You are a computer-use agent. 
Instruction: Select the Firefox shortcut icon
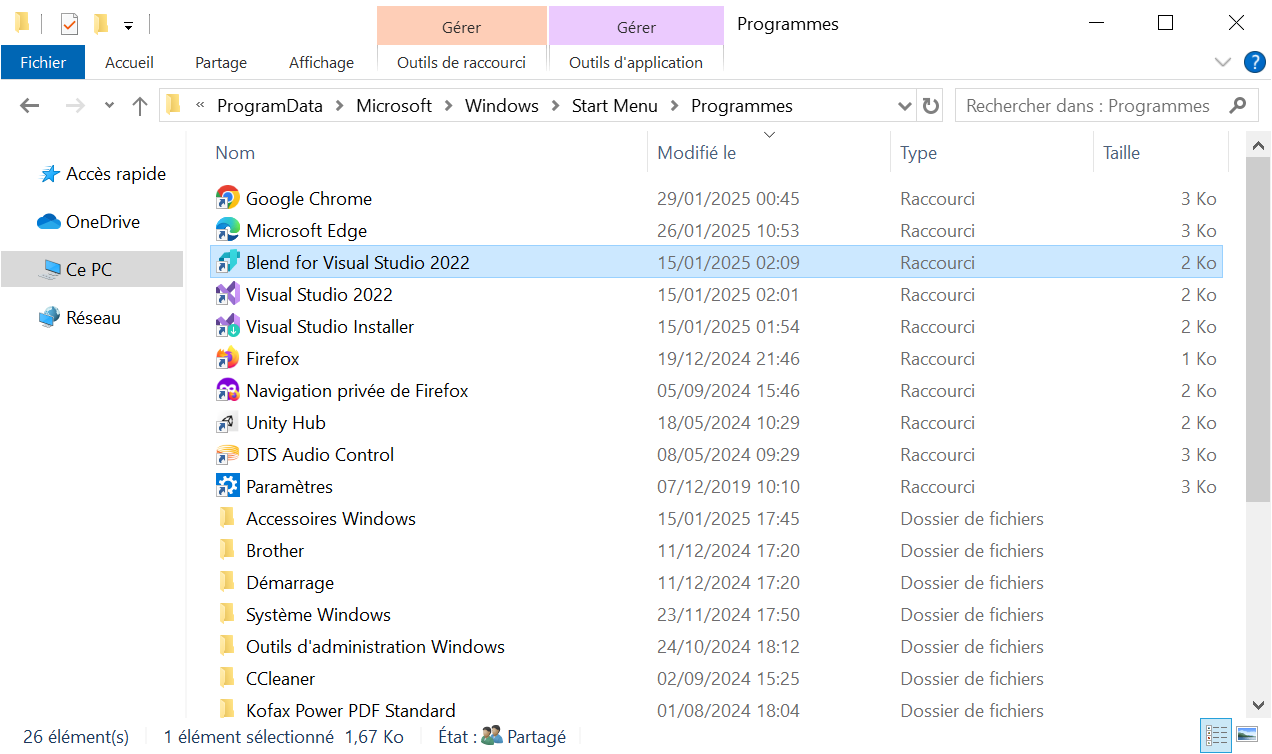click(228, 358)
